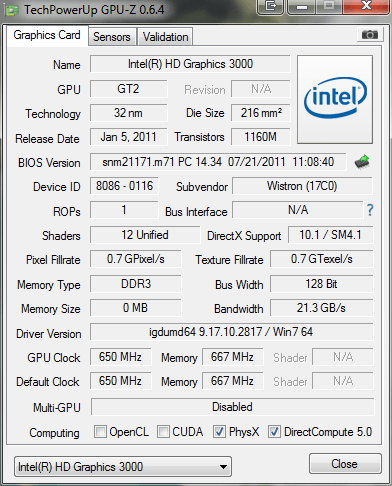The height and width of the screenshot is (486, 392).
Task: Click the camera screenshot icon
Action: coord(370,34)
